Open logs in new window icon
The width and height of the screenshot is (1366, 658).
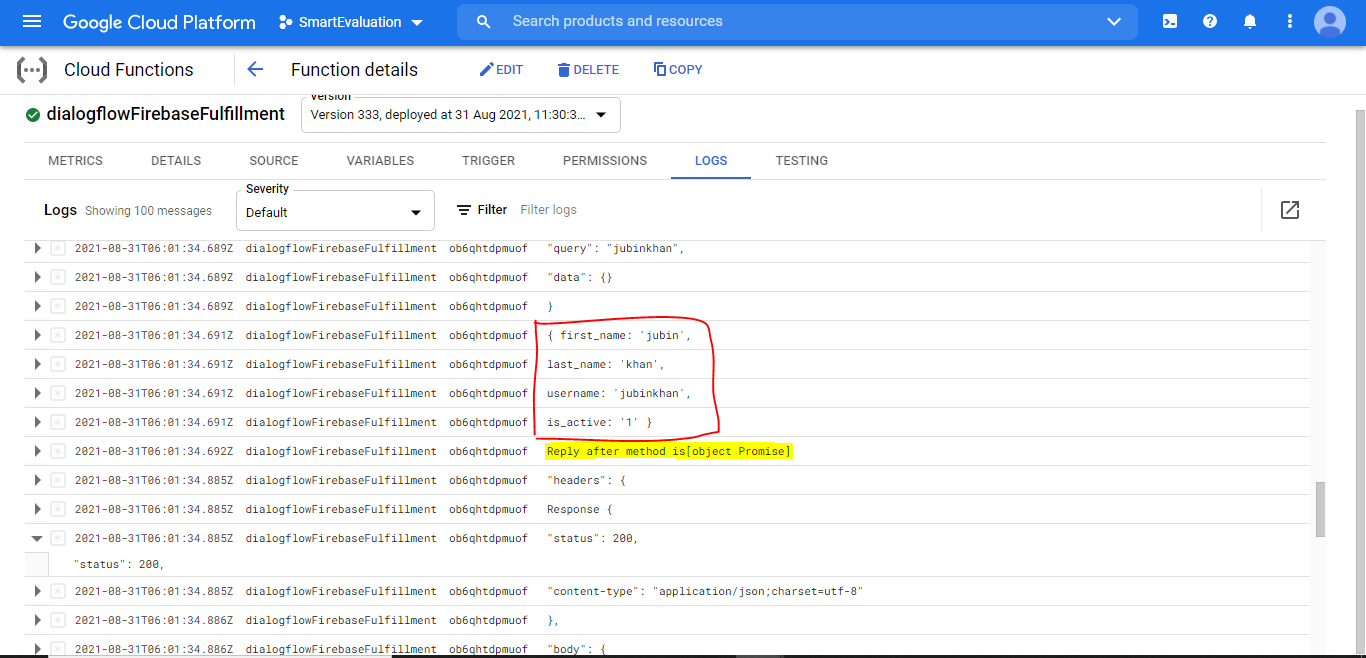[1290, 210]
